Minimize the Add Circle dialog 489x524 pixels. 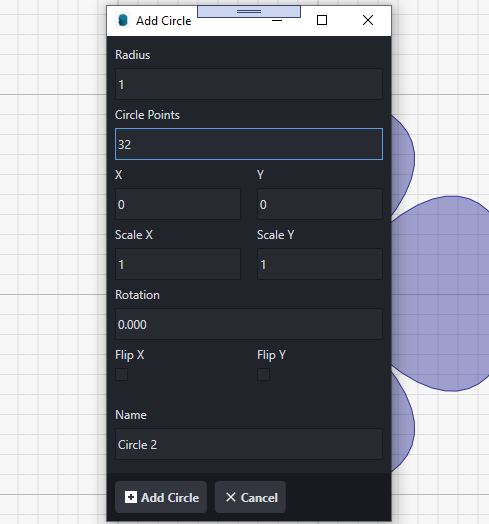click(x=277, y=21)
